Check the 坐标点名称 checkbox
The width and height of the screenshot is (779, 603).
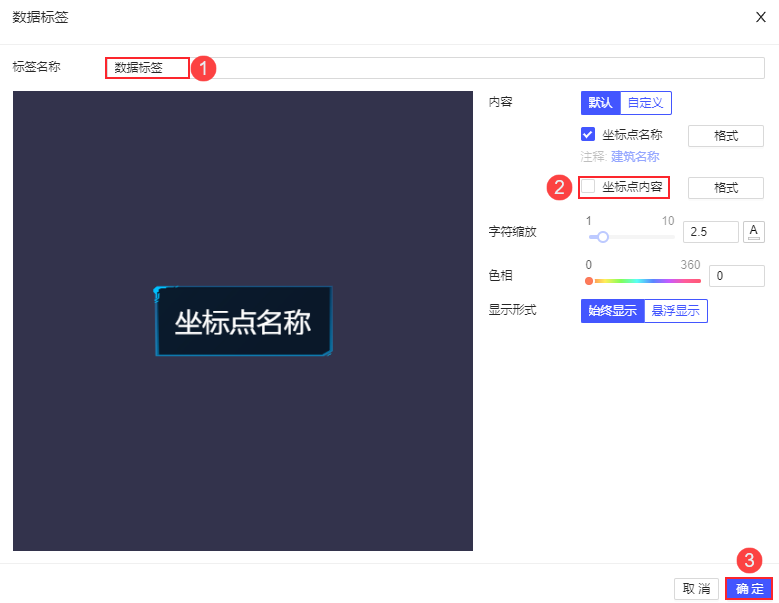pyautogui.click(x=588, y=134)
